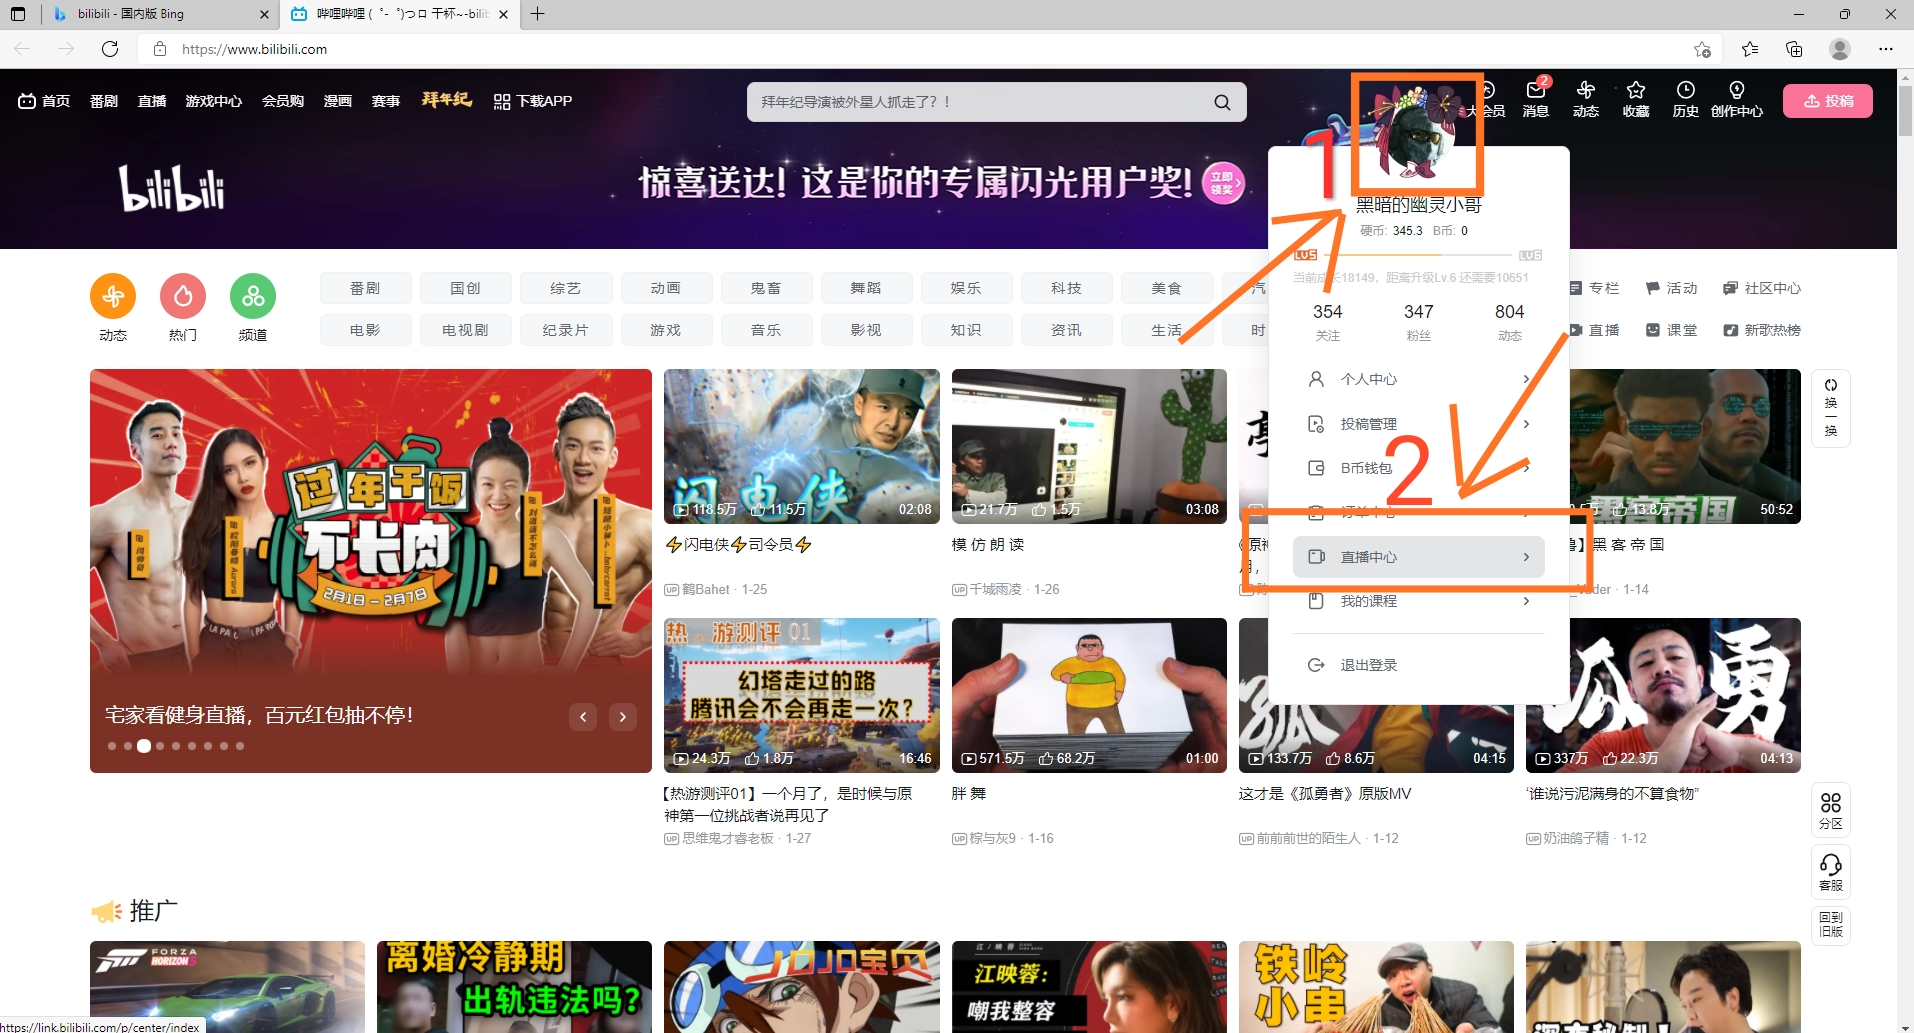Refresh the browser page
The width and height of the screenshot is (1914, 1033).
click(110, 49)
